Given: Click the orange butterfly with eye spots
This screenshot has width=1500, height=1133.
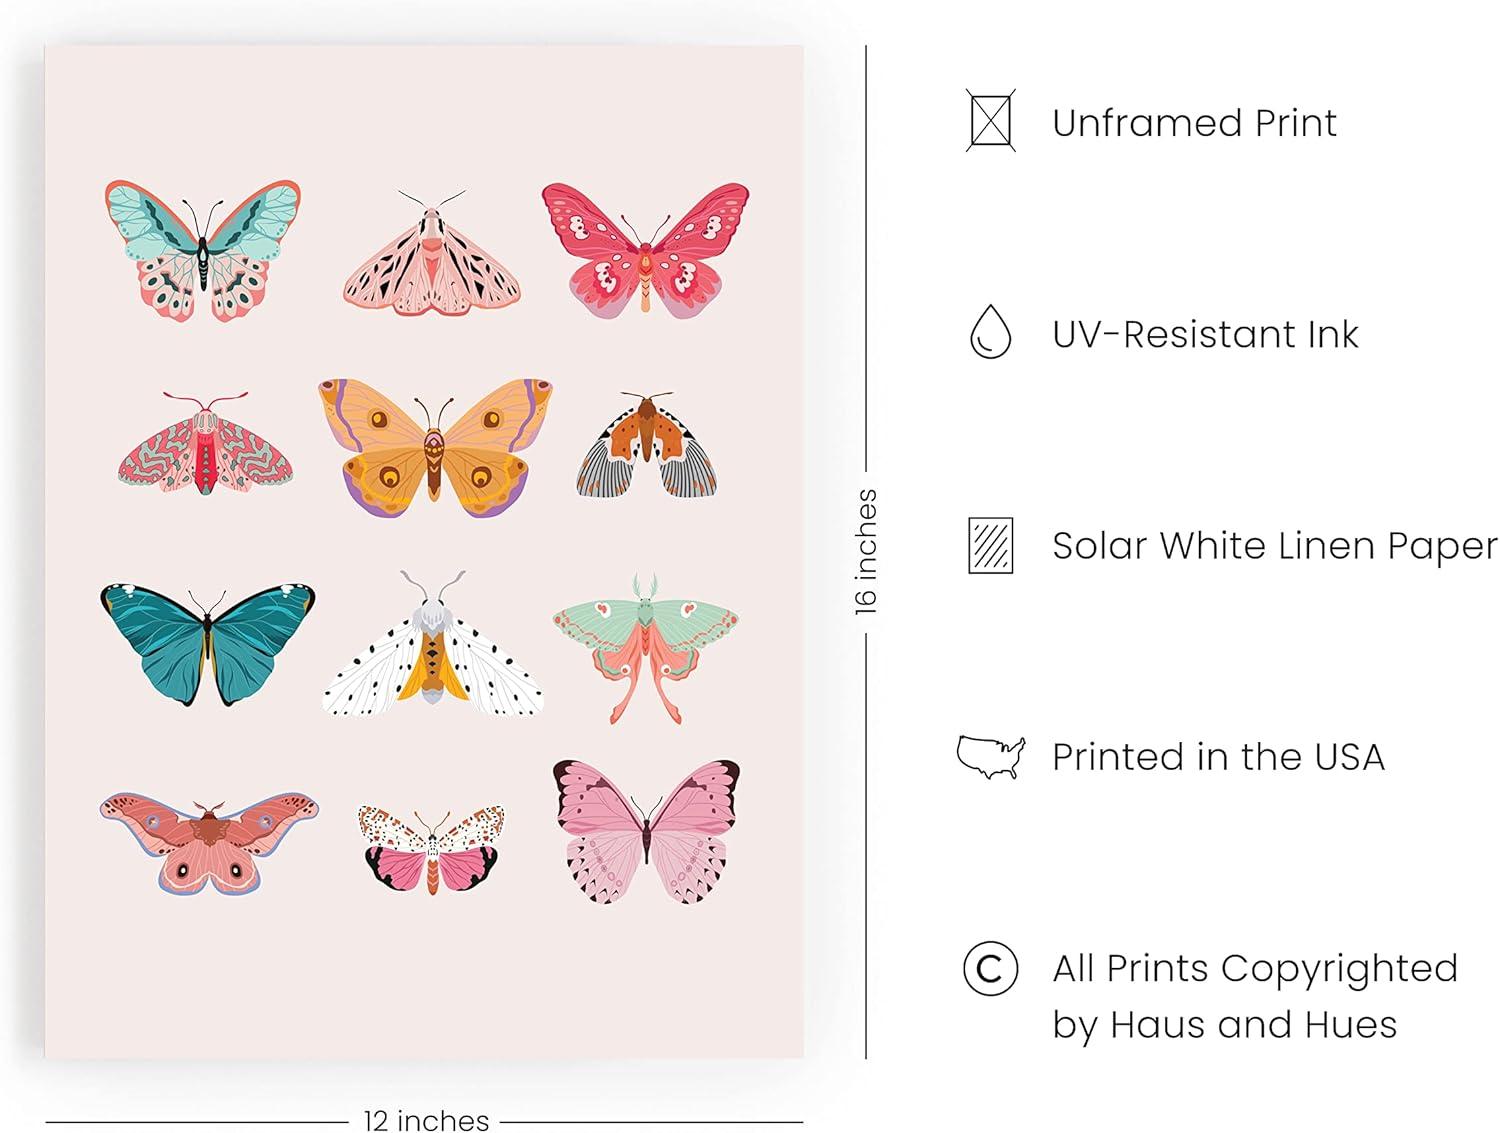Looking at the screenshot, I should pos(433,446).
